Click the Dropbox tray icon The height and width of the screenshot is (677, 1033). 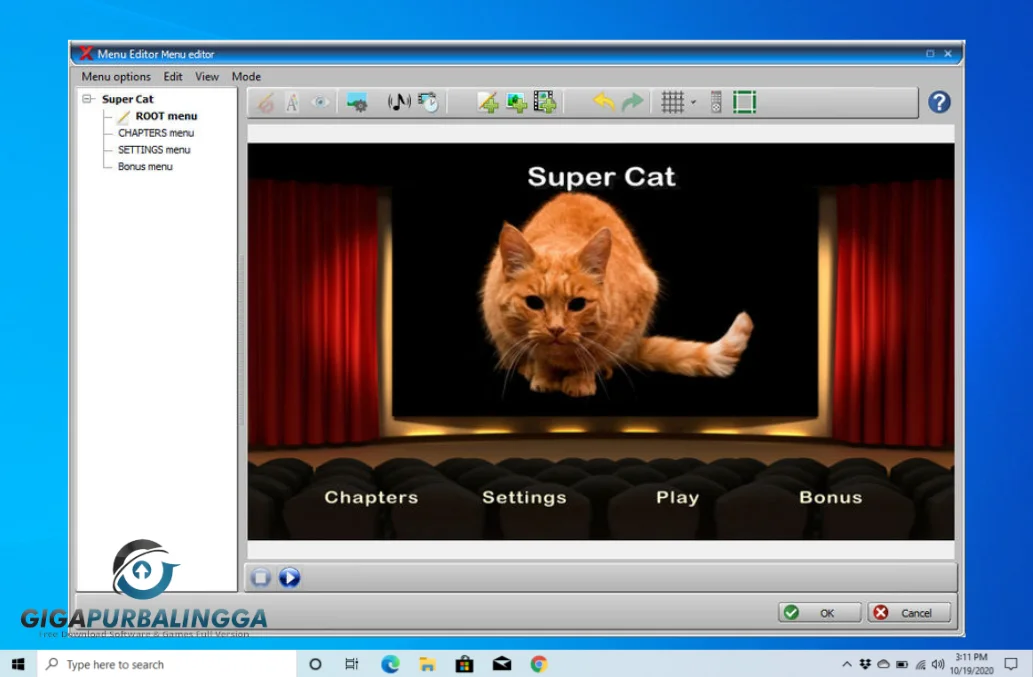(865, 664)
